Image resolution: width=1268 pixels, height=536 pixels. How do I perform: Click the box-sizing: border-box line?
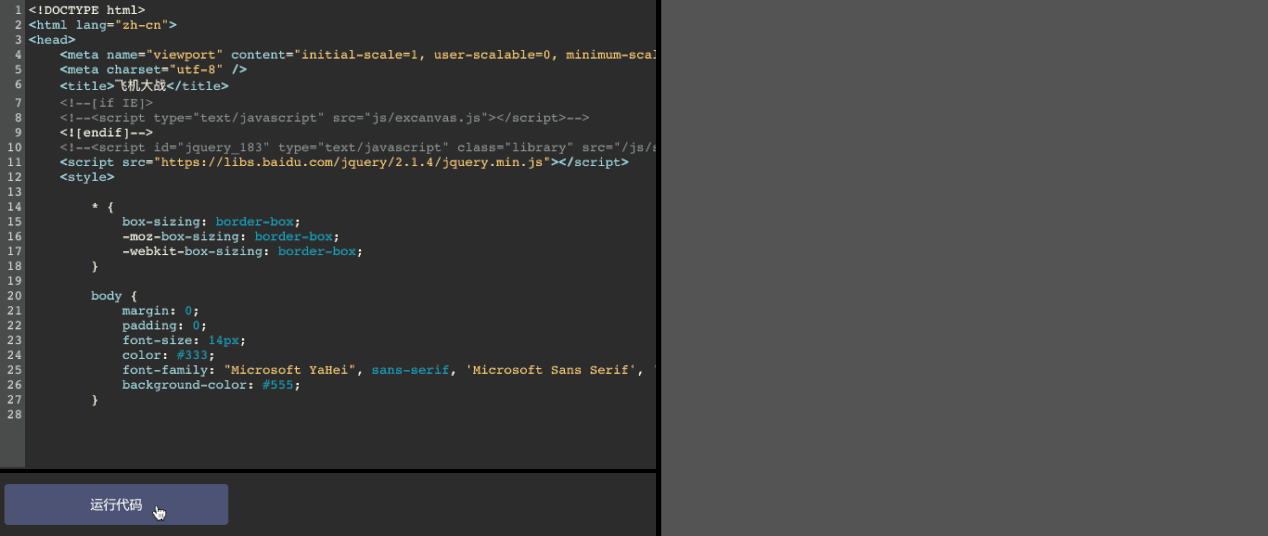click(x=211, y=222)
